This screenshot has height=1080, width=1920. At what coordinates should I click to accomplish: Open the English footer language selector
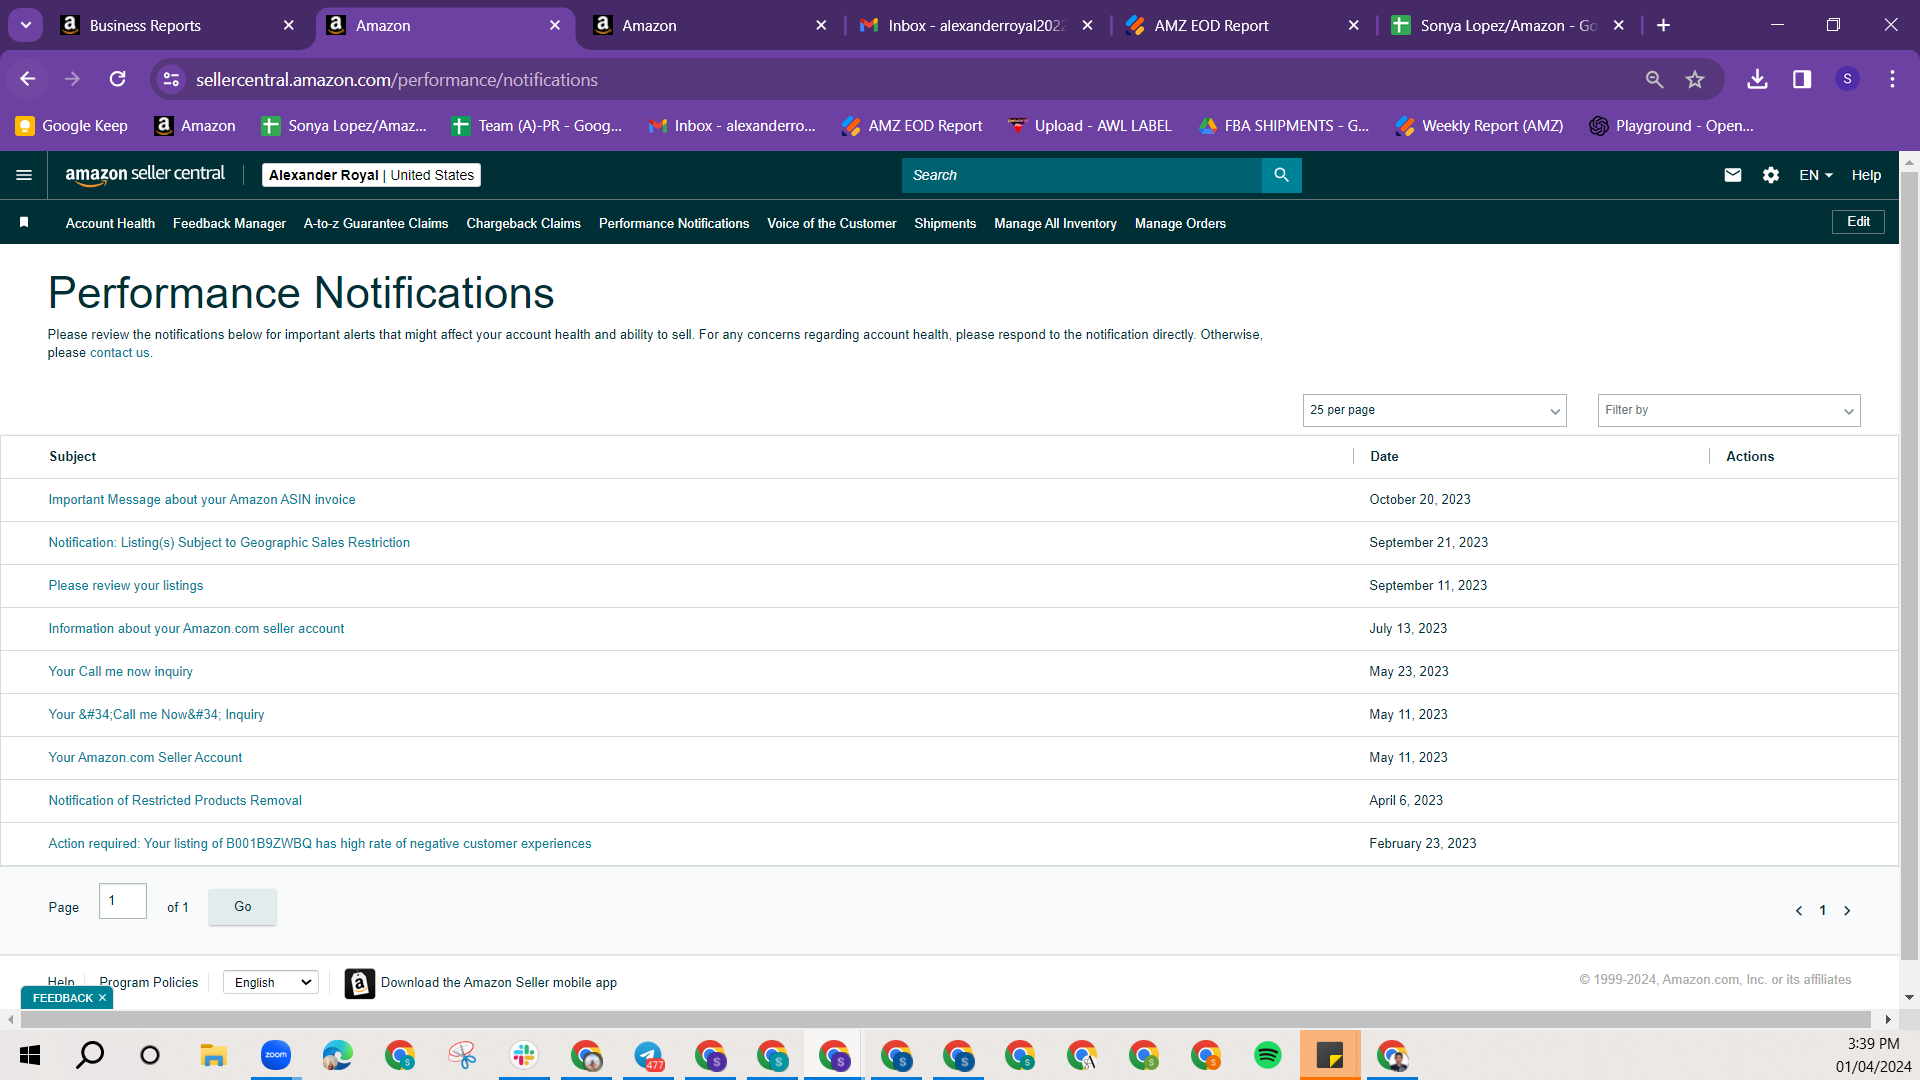(x=271, y=982)
